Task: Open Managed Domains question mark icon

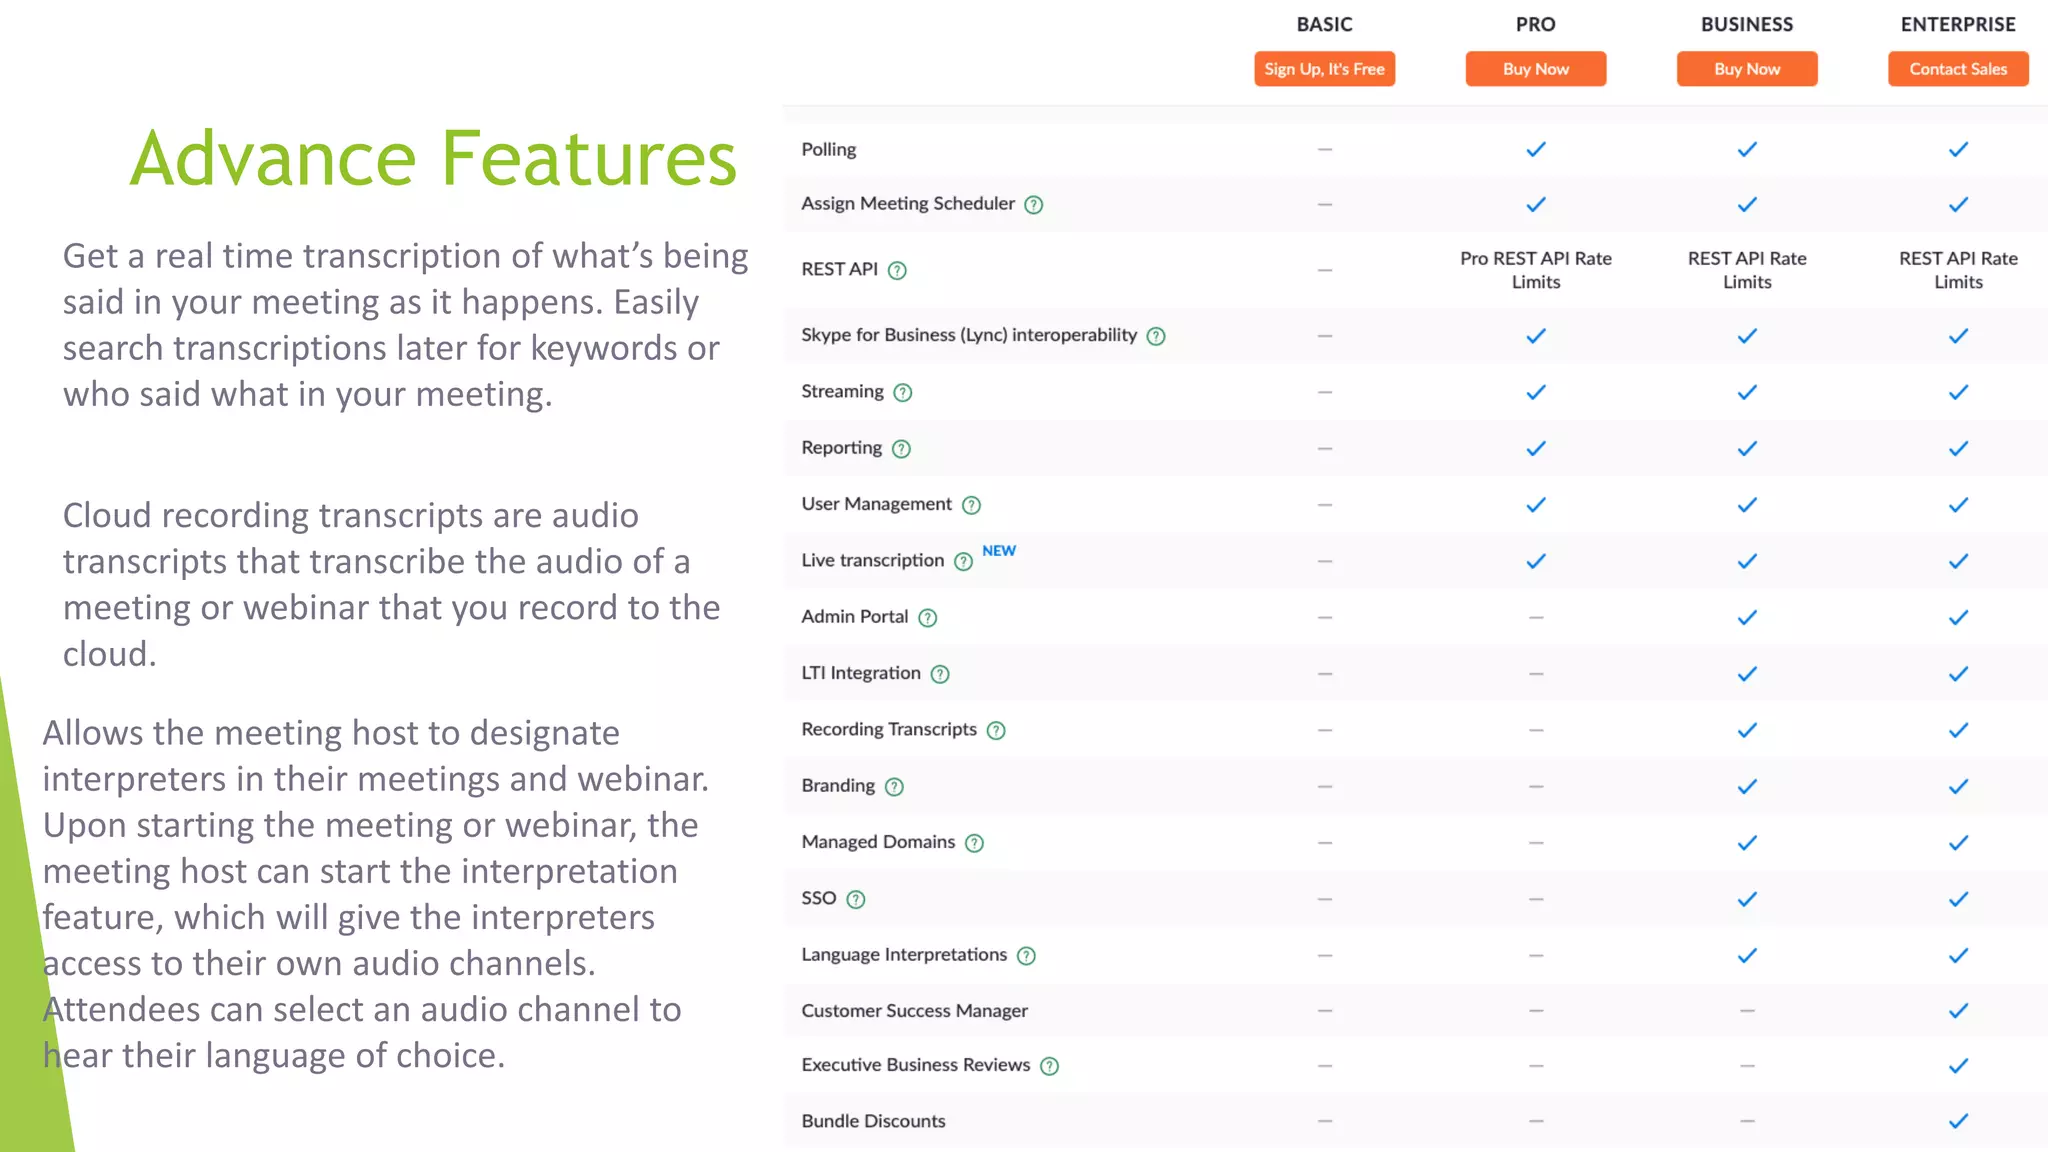Action: coord(974,843)
